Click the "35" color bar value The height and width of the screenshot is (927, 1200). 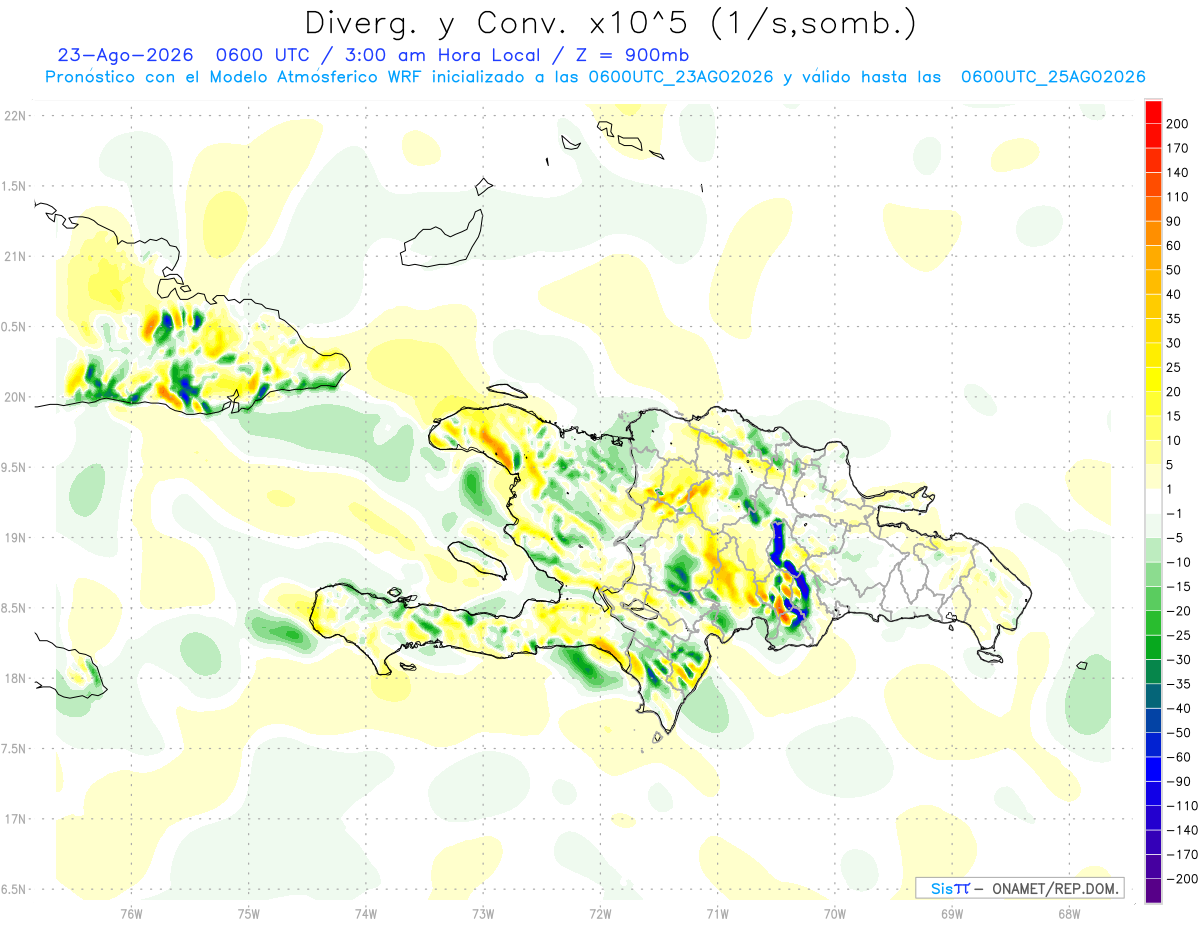pyautogui.click(x=1174, y=319)
